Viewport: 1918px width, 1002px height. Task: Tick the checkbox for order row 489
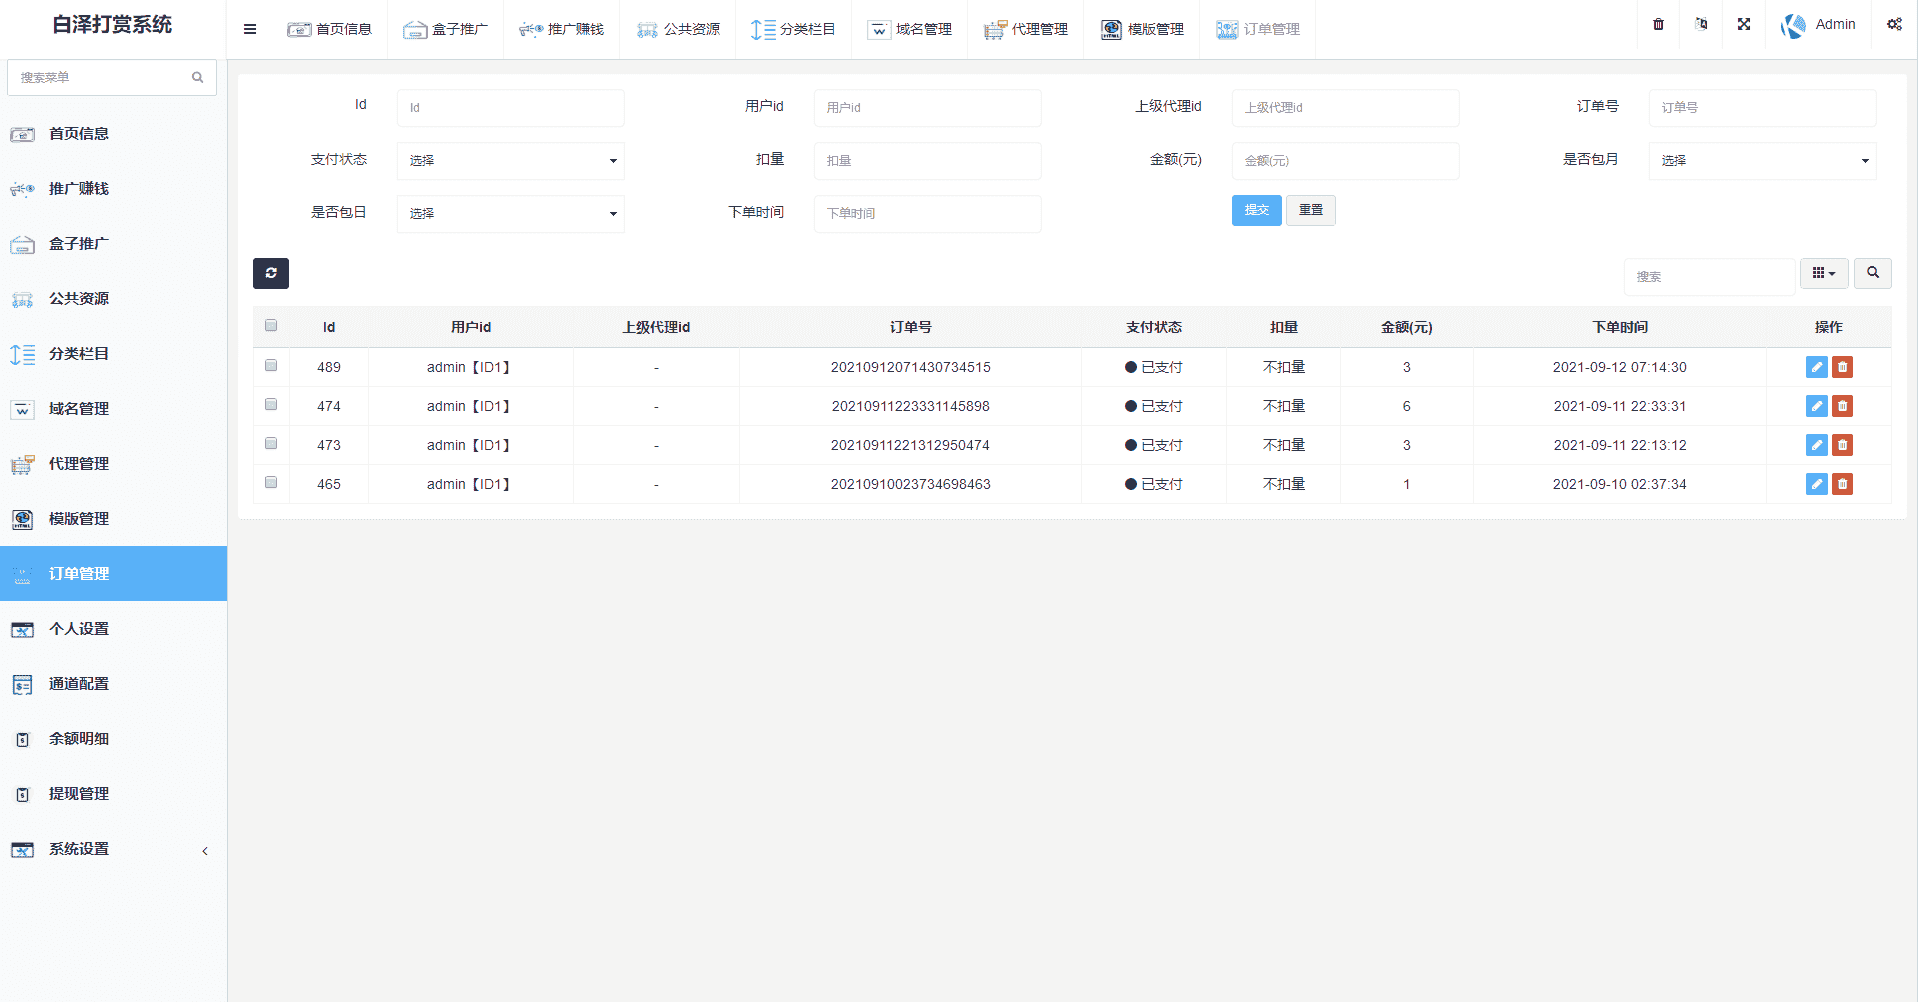(271, 366)
